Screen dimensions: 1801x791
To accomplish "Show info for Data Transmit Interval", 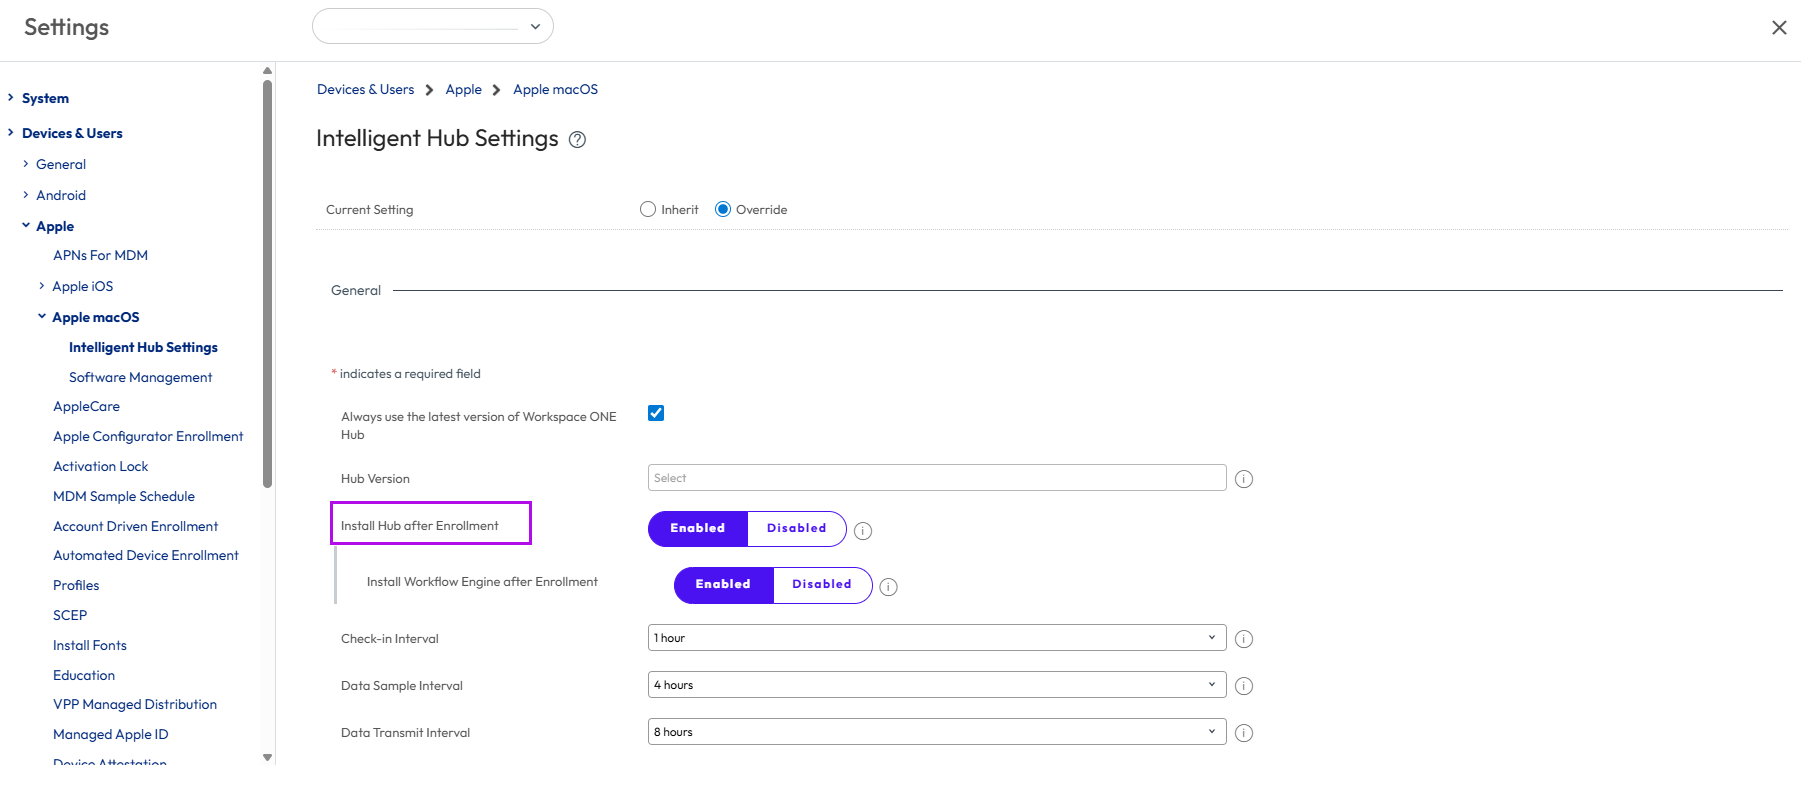I will (x=1244, y=733).
